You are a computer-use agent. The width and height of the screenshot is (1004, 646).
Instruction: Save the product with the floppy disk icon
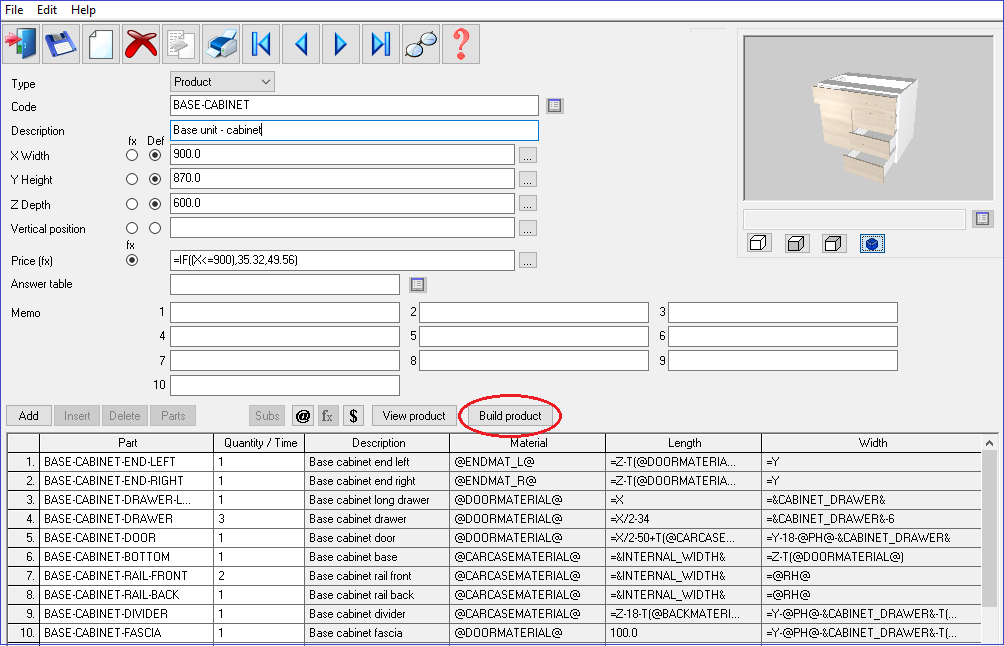click(x=61, y=44)
